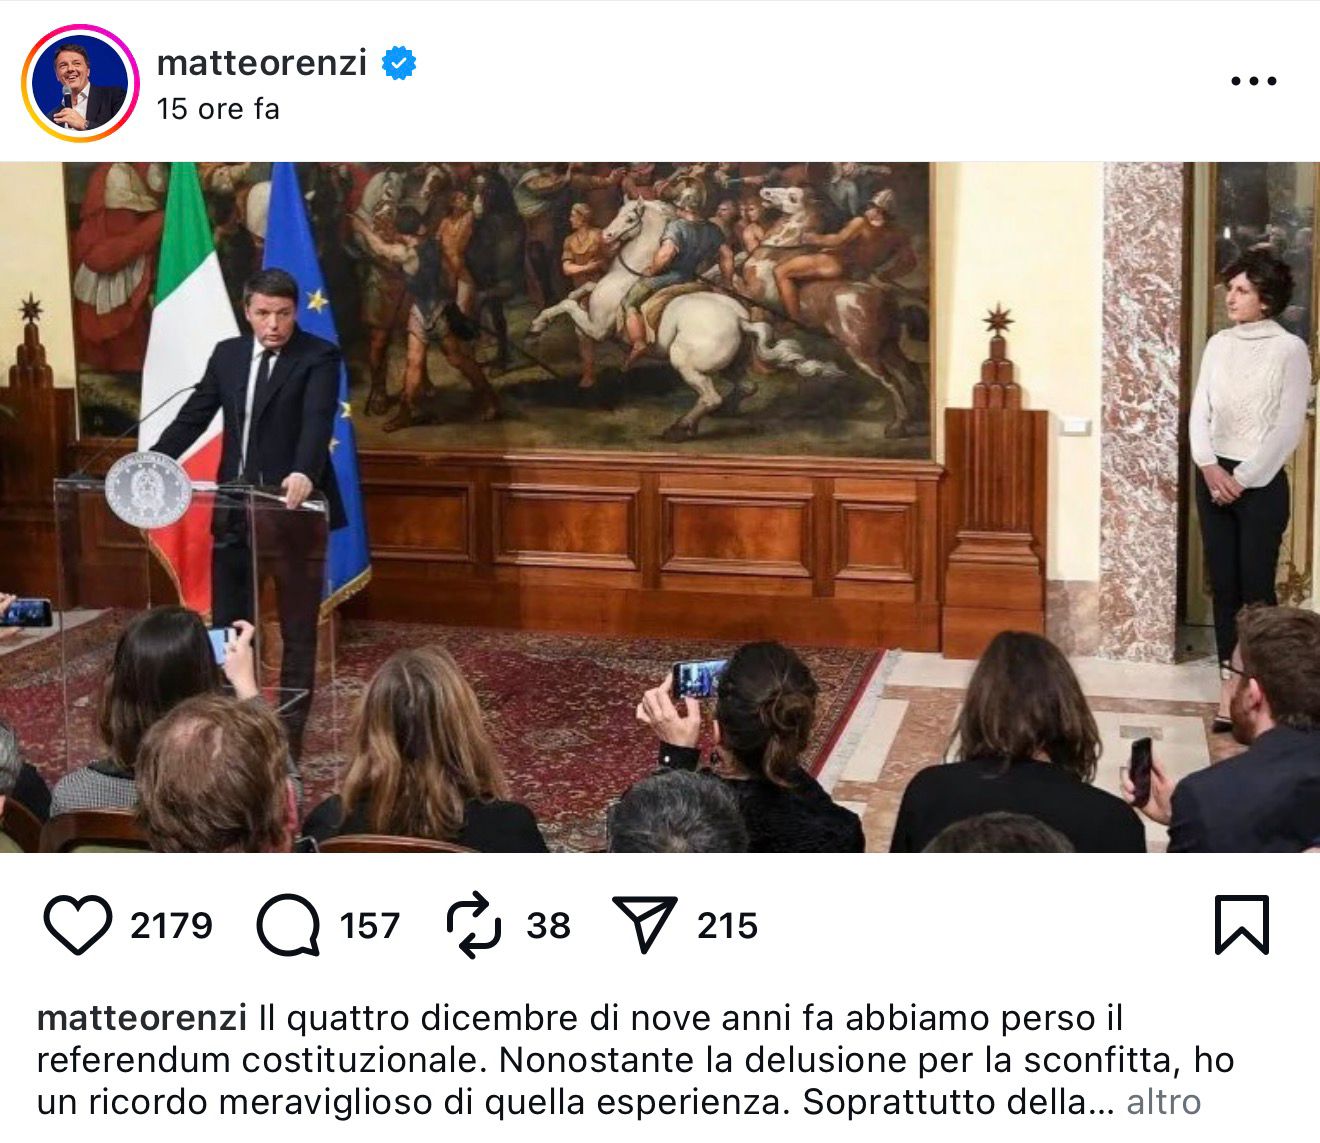Click the 38 reposts count

548,925
